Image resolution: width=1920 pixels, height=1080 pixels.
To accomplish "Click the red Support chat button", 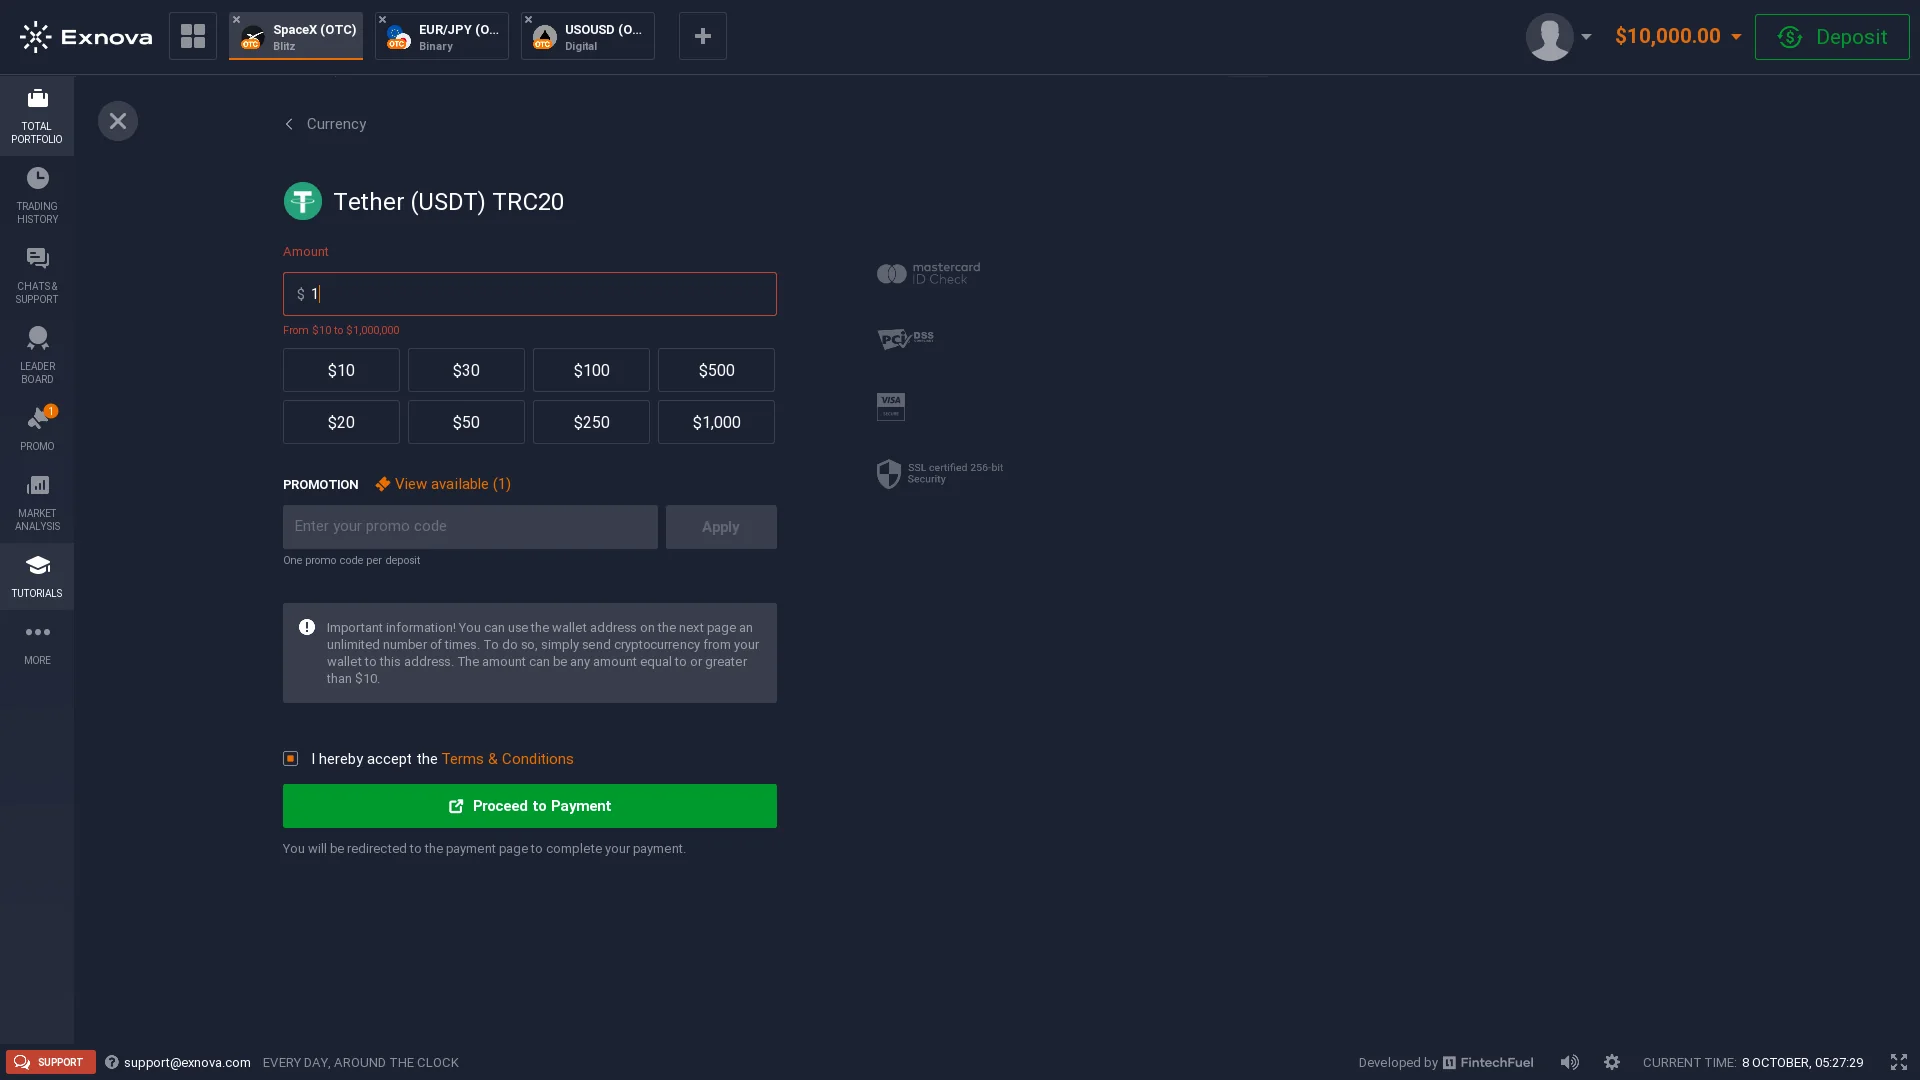I will click(x=51, y=1062).
